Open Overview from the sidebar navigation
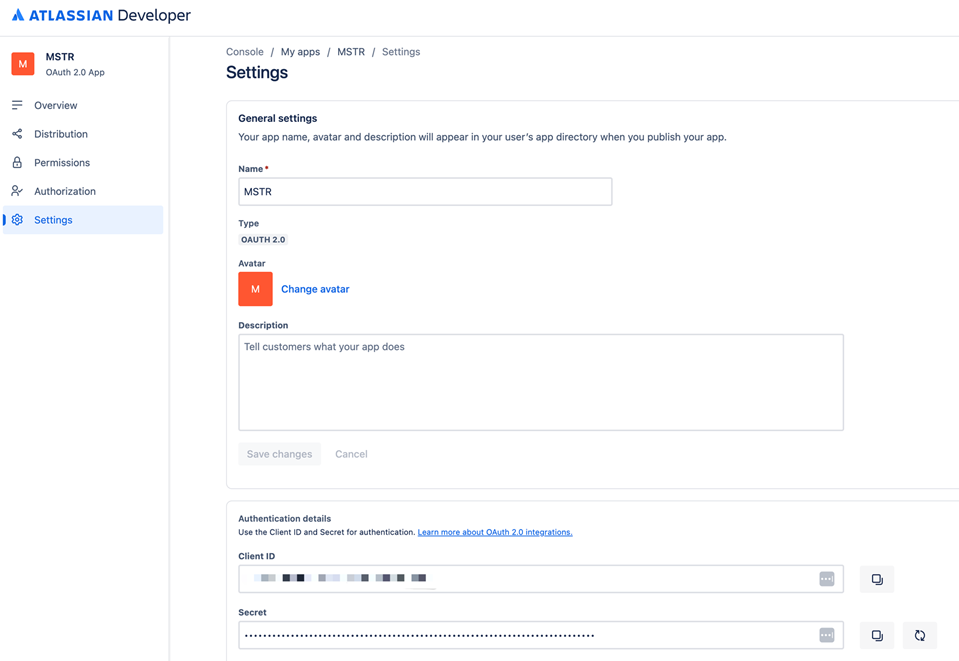This screenshot has width=959, height=661. coord(55,105)
